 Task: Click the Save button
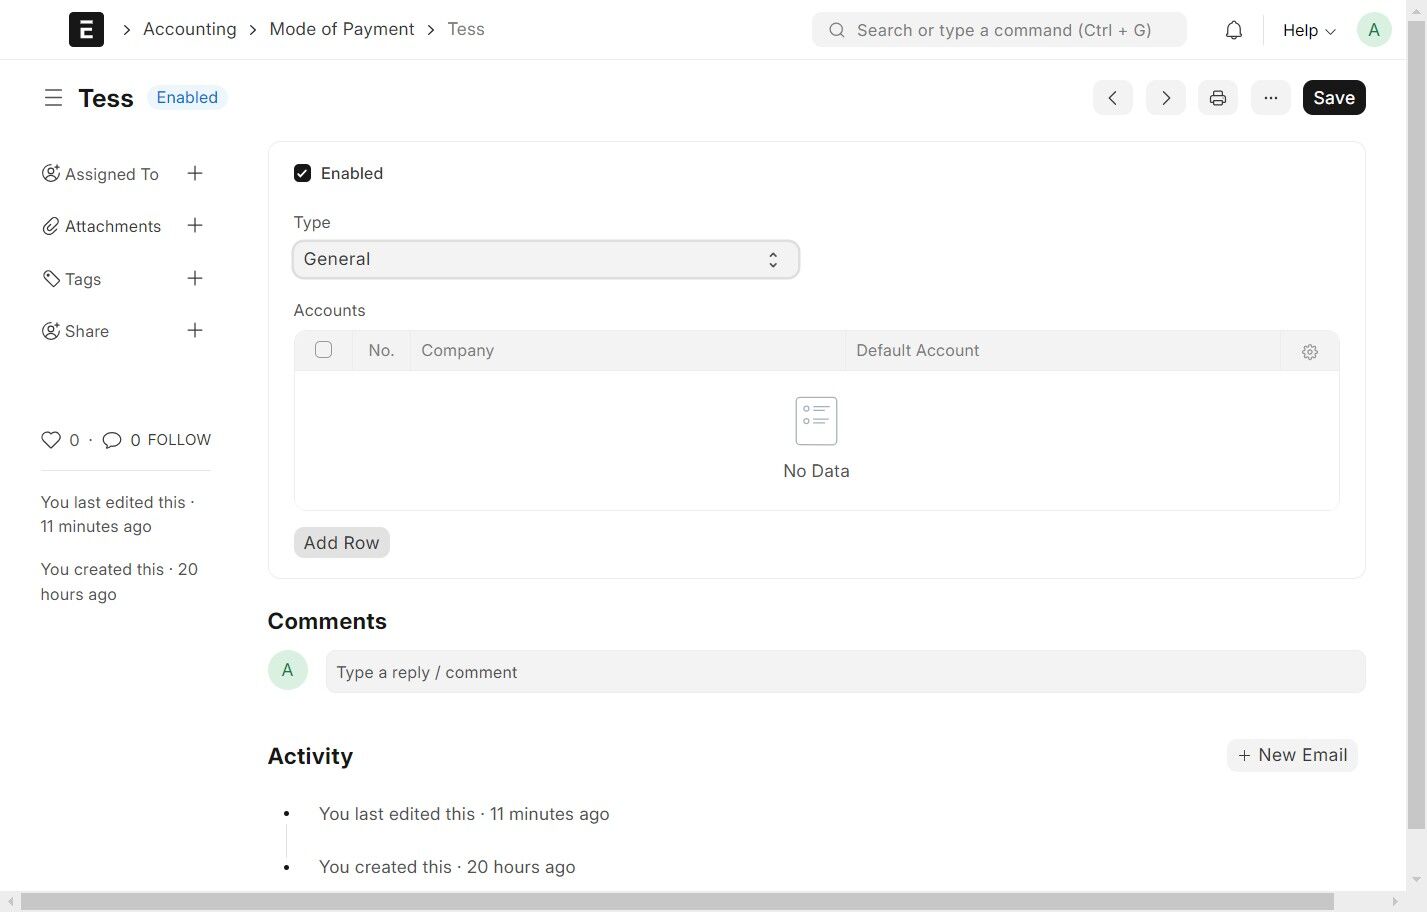(x=1333, y=98)
